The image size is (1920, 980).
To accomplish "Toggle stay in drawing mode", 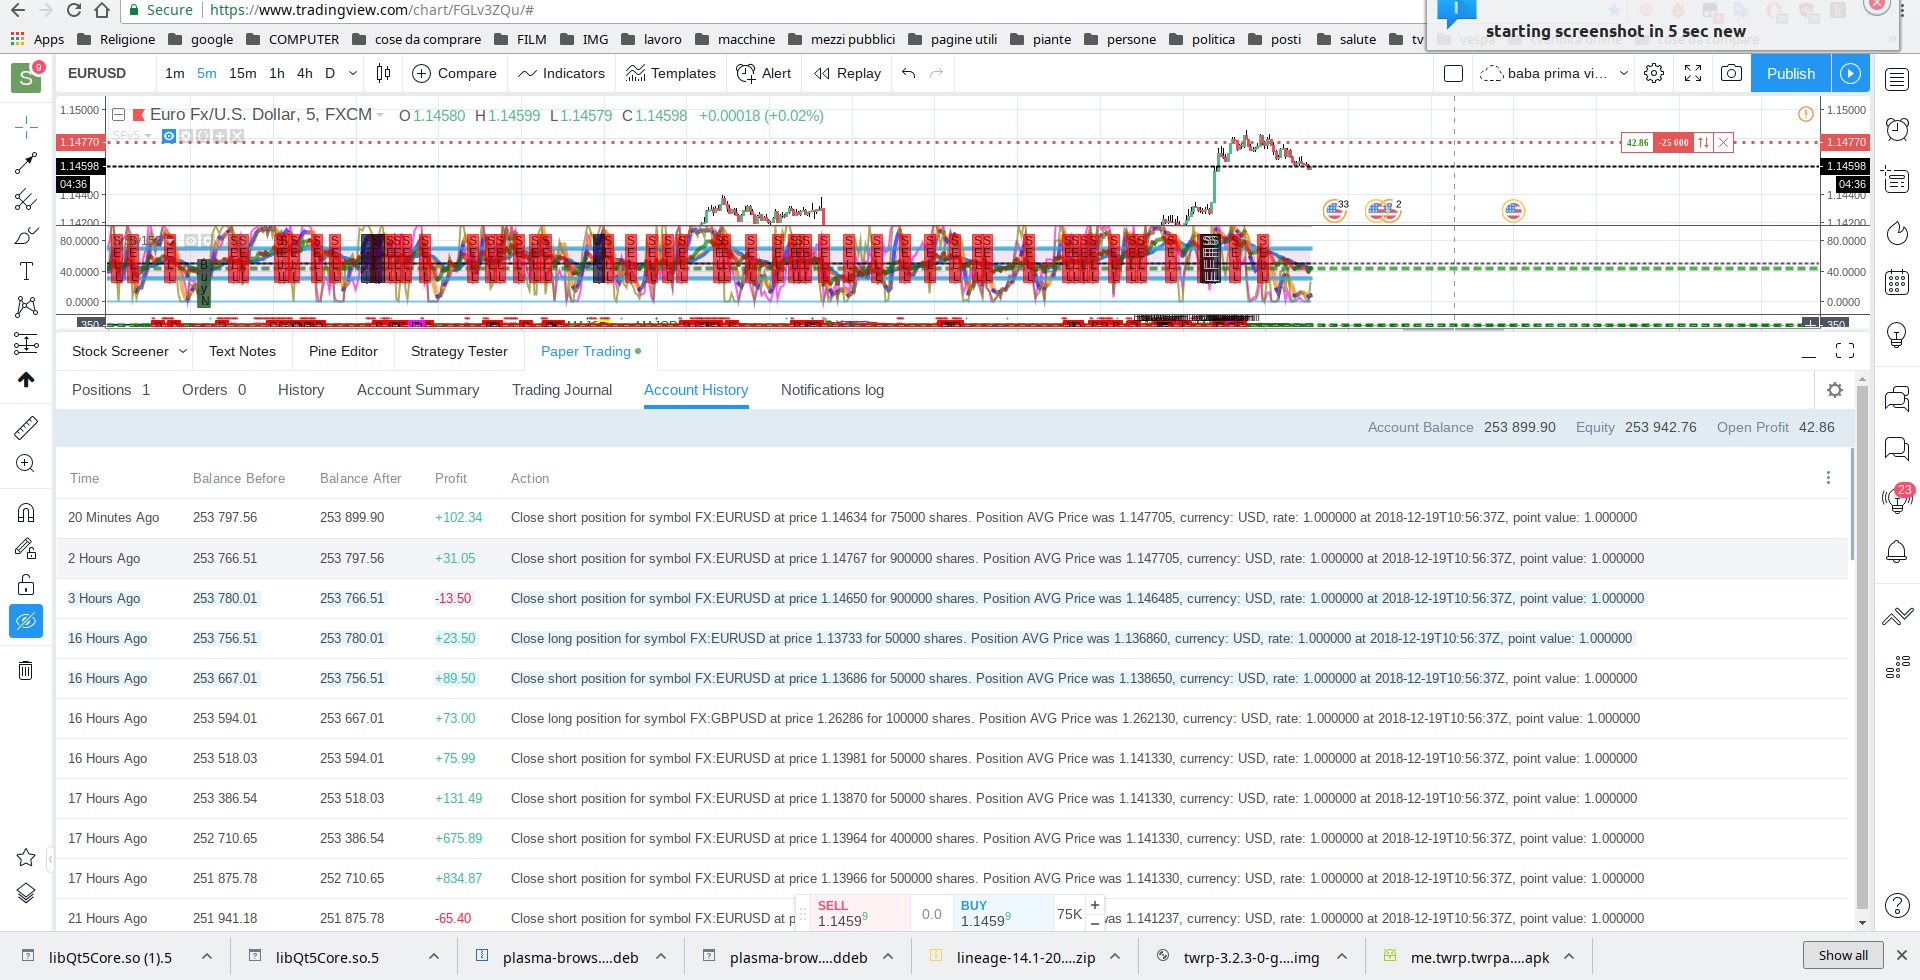I will pos(26,548).
